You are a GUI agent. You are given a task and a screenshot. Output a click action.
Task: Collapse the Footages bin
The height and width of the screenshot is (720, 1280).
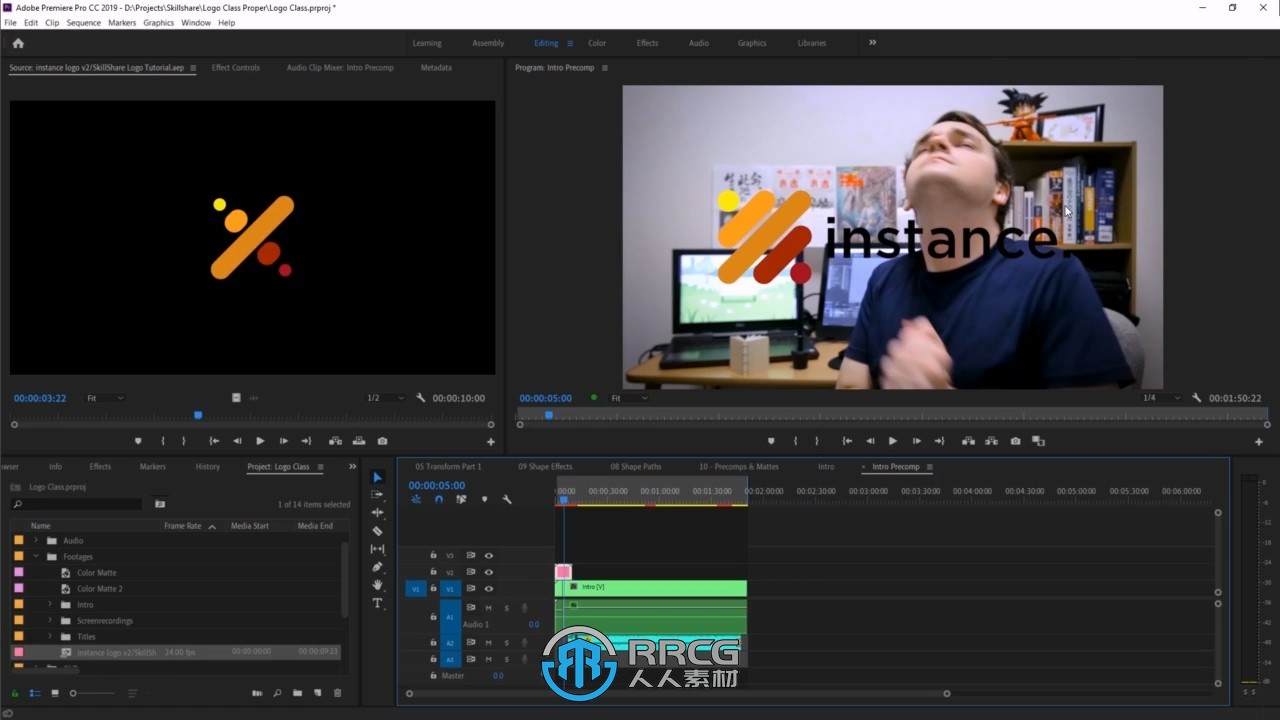(36, 557)
